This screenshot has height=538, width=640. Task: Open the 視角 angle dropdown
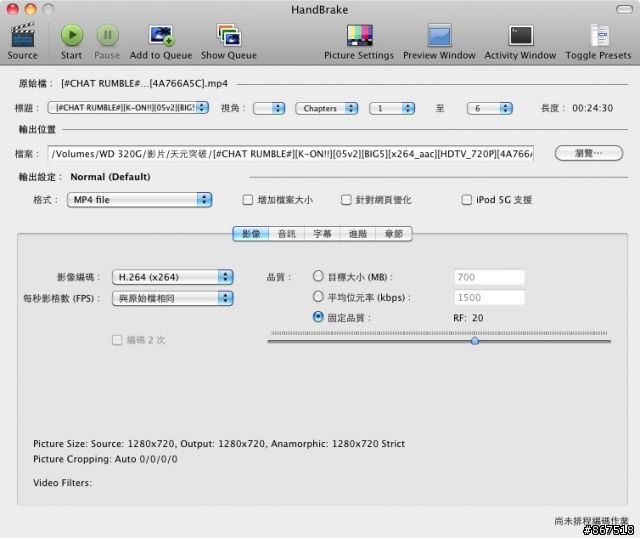coord(269,108)
